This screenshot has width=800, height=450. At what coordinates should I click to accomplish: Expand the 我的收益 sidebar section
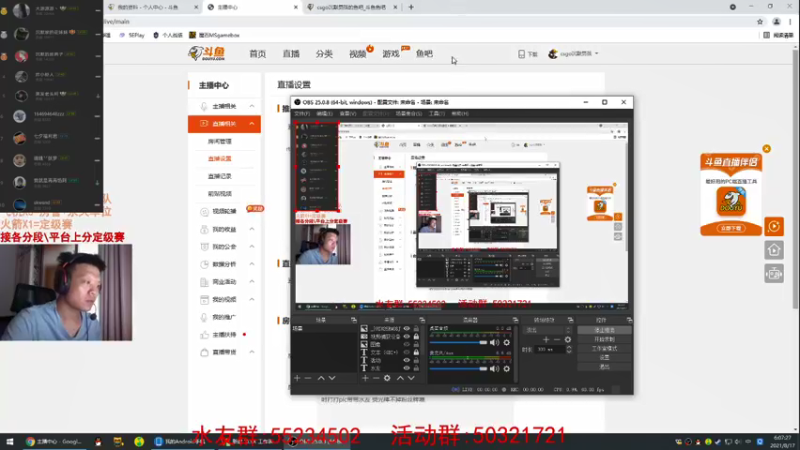252,229
